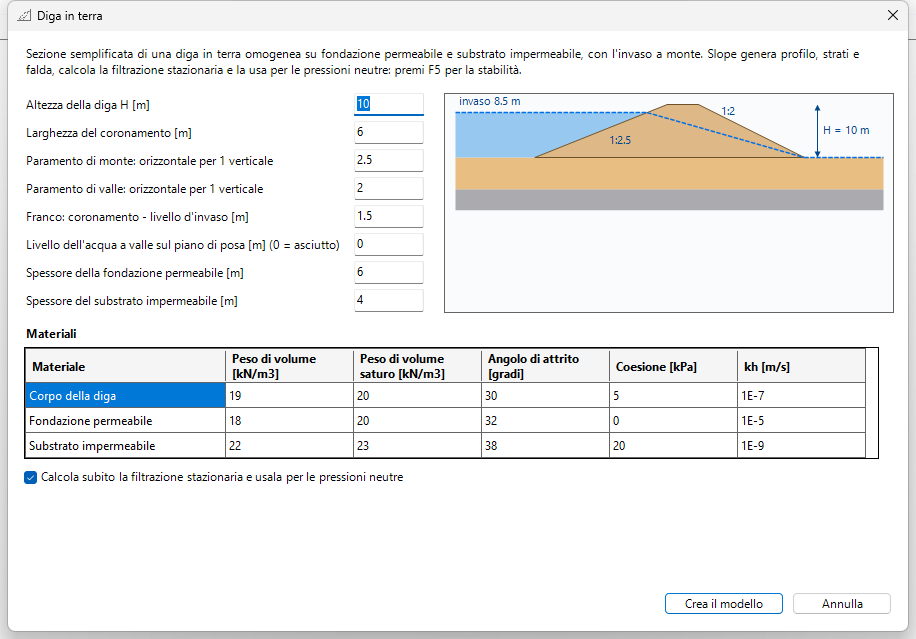Click the Materiale column header
916x639 pixels.
[x=126, y=366]
